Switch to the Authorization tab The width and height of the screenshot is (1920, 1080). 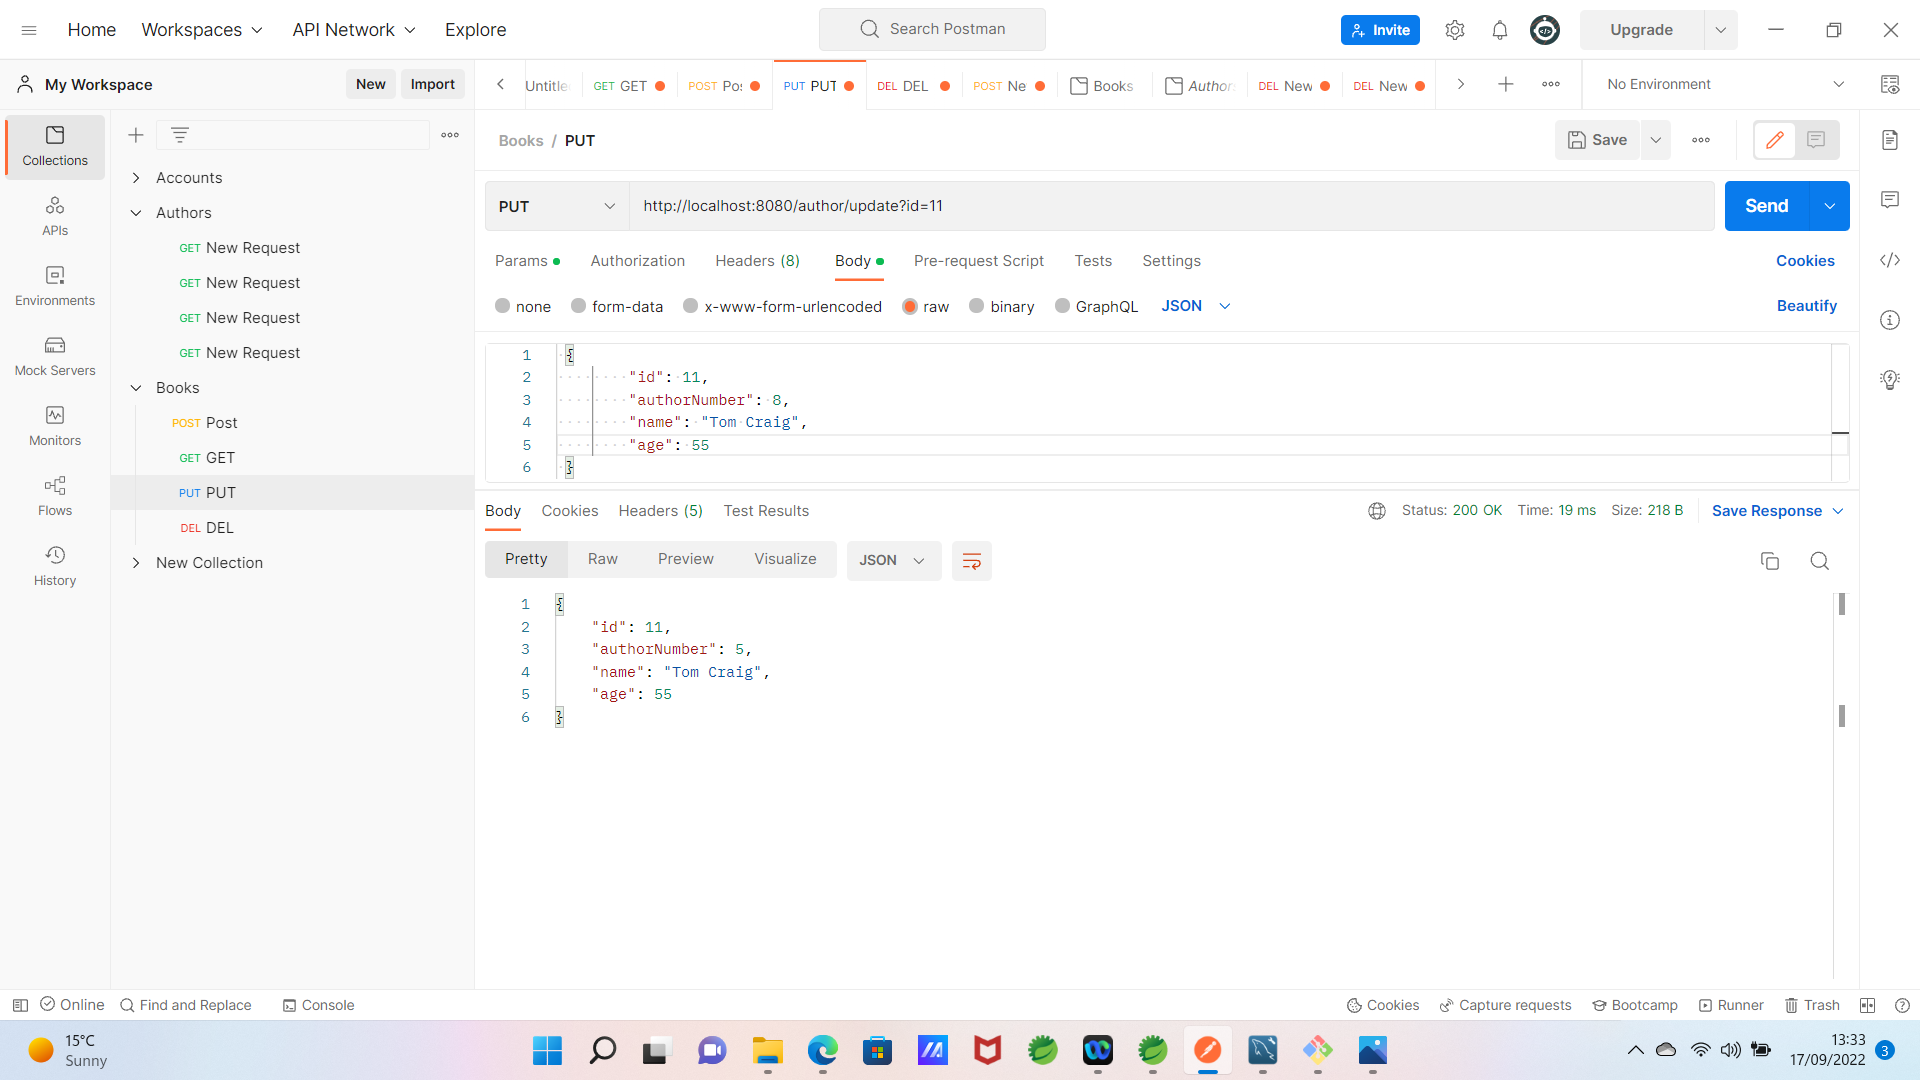click(638, 261)
